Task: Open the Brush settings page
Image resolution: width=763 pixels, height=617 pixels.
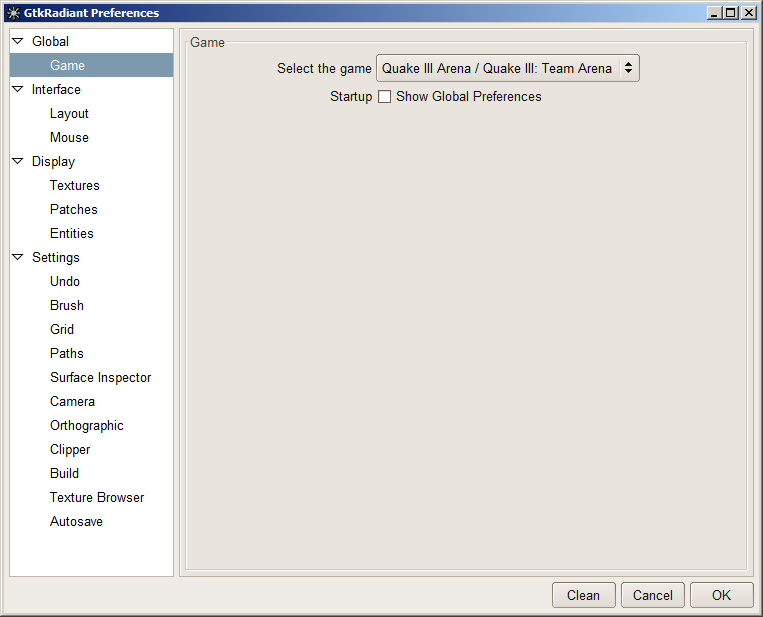Action: click(x=67, y=305)
